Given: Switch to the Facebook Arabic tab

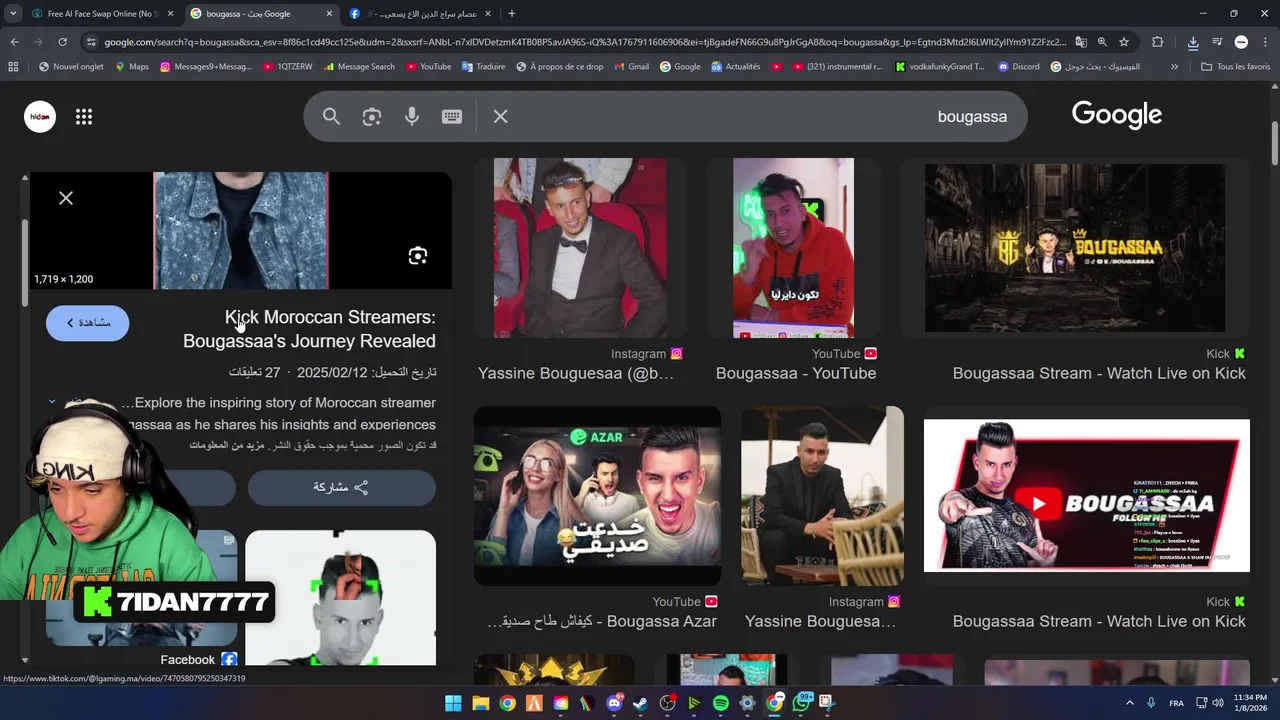Looking at the screenshot, I should point(420,14).
